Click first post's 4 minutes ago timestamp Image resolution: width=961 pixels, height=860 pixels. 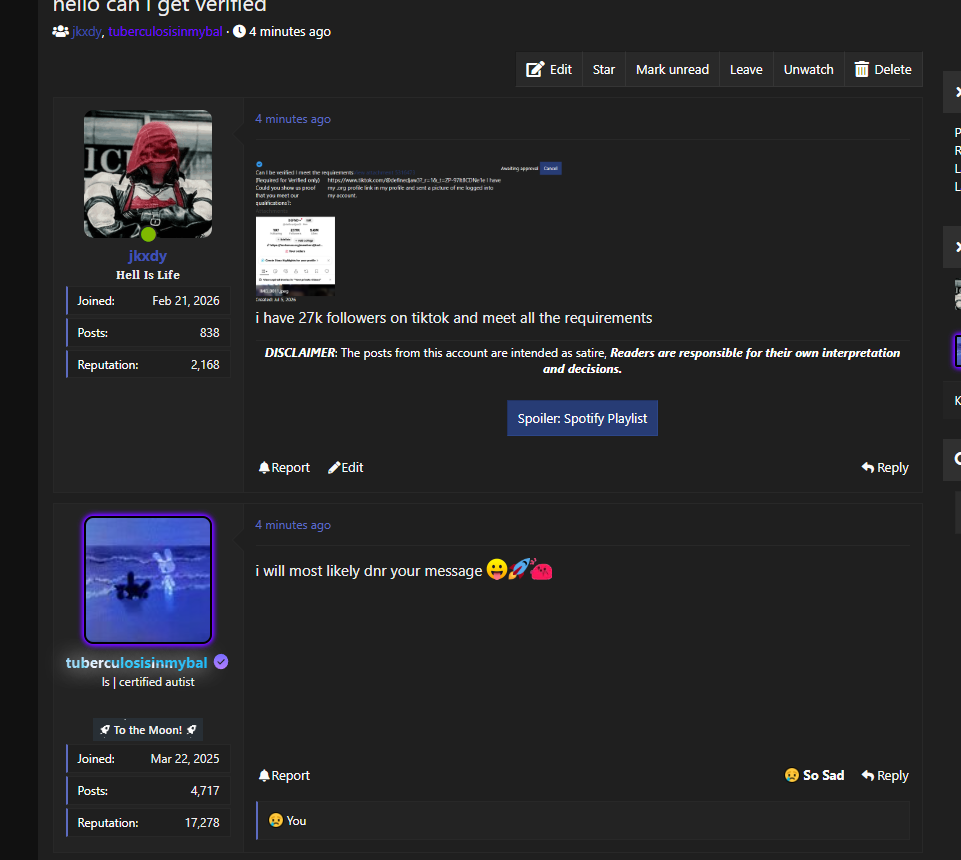click(293, 119)
